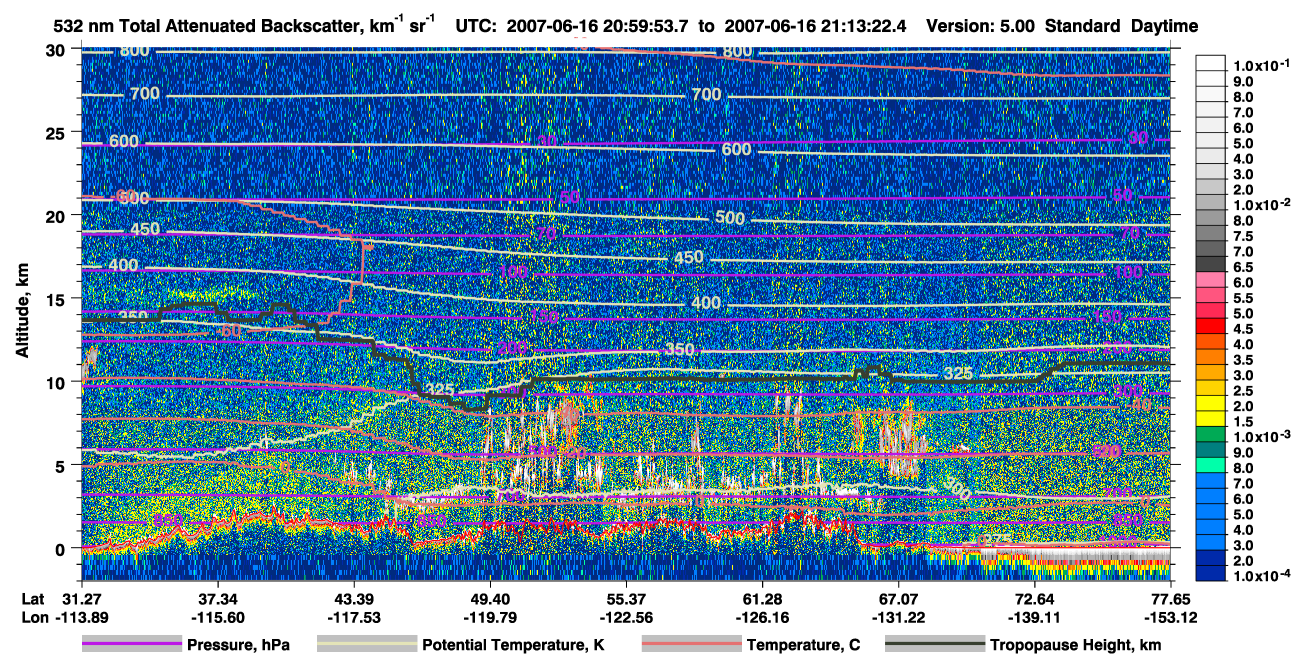Screen dimensions: 1300x667
Task: Click the latitude value 55.37
Action: tap(626, 597)
